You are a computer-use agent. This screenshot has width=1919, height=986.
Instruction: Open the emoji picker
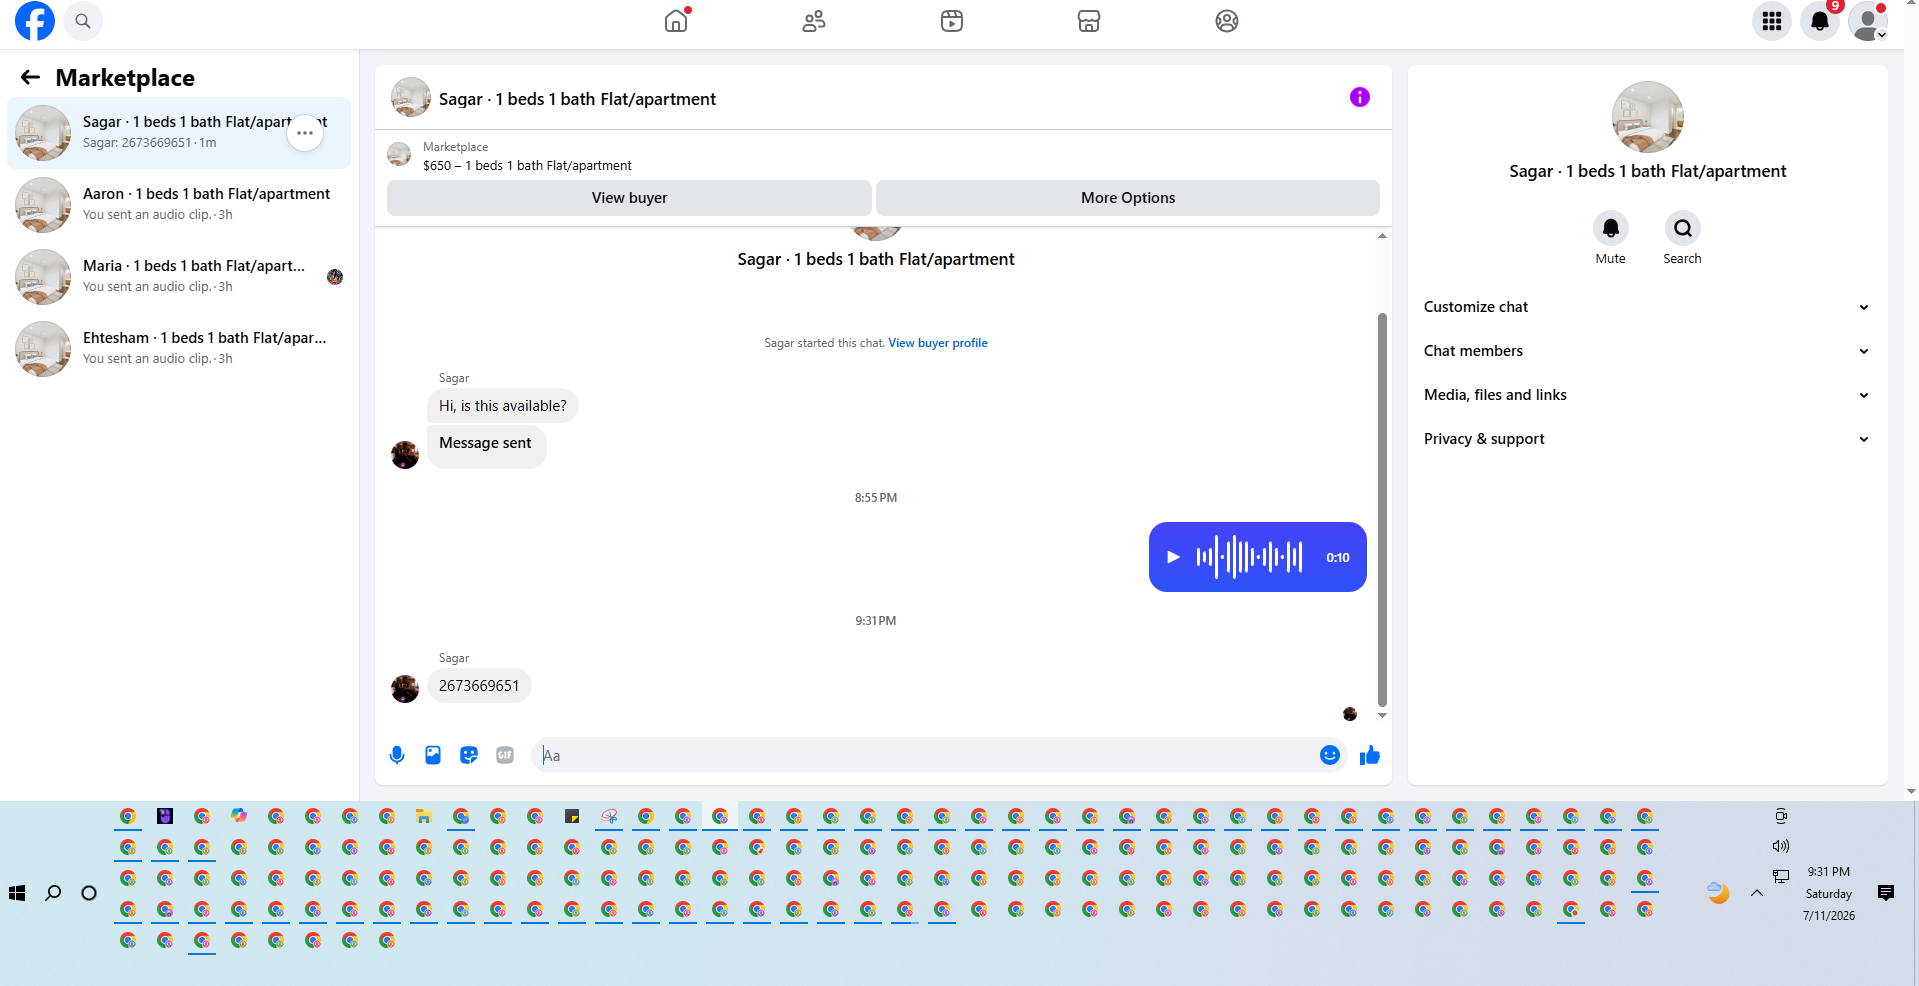1330,755
